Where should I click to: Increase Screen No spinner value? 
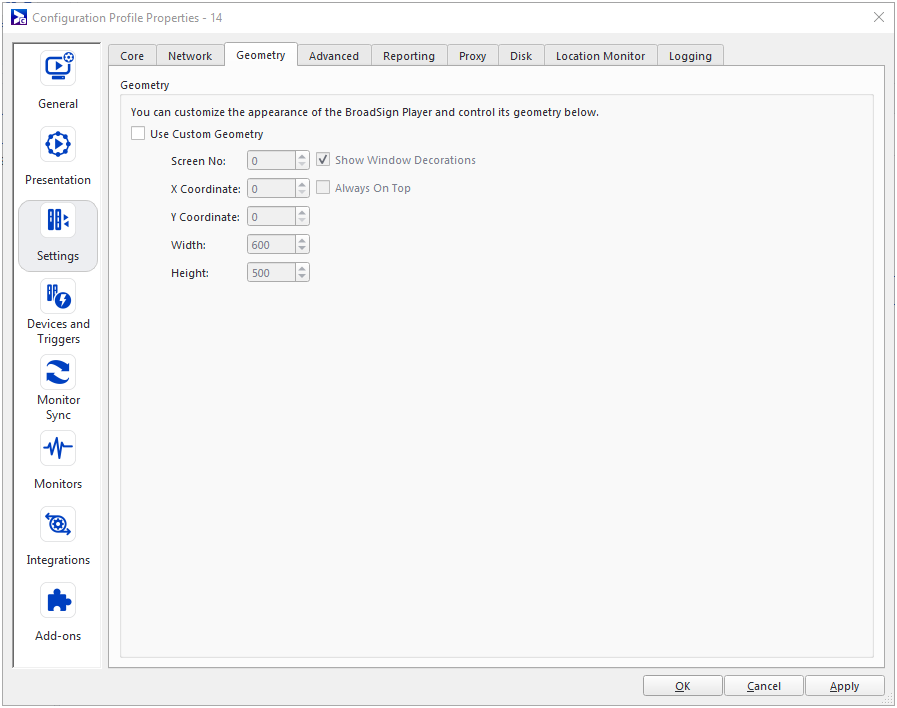pos(302,156)
